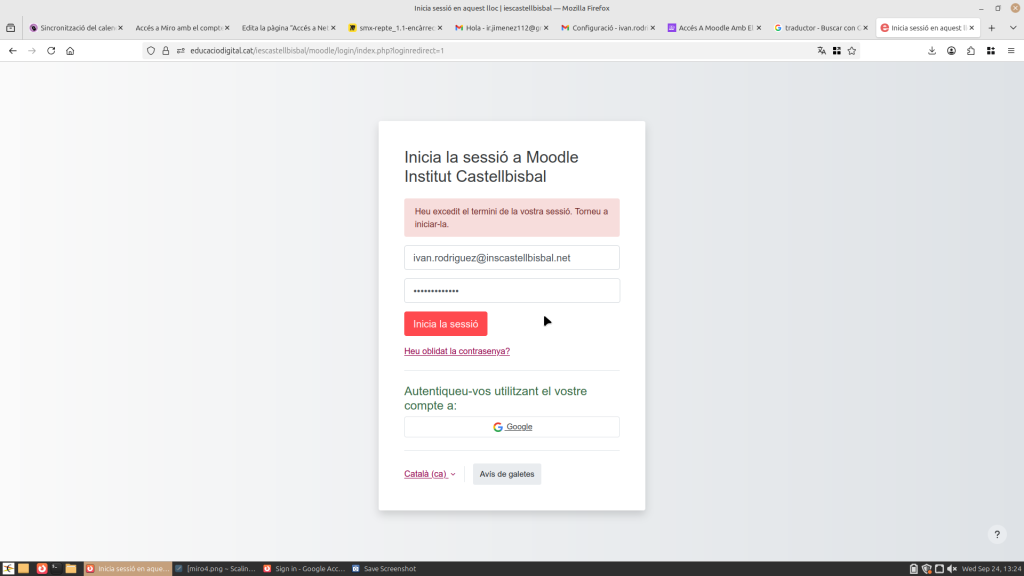This screenshot has width=1024, height=576.
Task: Open the list all tabs dropdown
Action: 1010,28
